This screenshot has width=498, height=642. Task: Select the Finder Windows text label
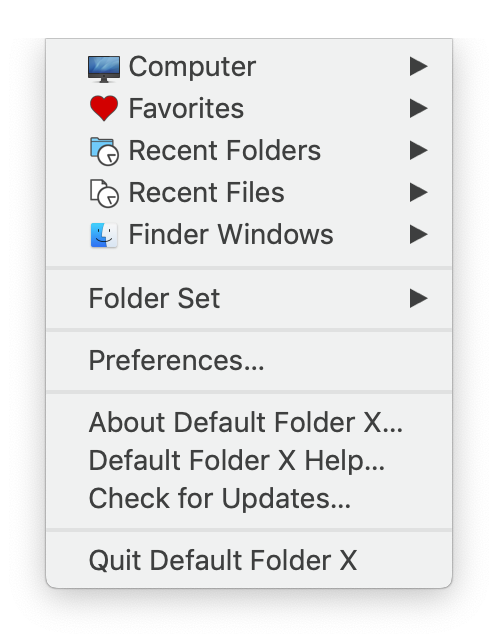tap(231, 234)
